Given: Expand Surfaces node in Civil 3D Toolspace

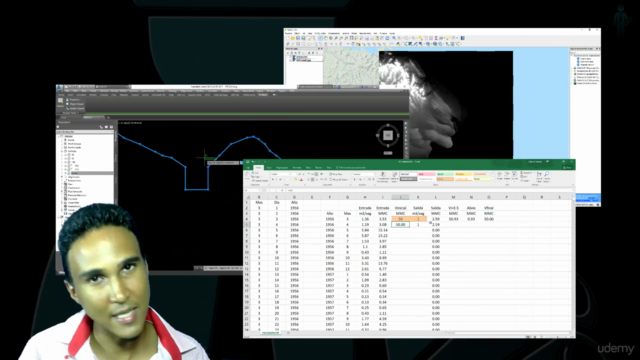Looking at the screenshot, I should tap(62, 151).
